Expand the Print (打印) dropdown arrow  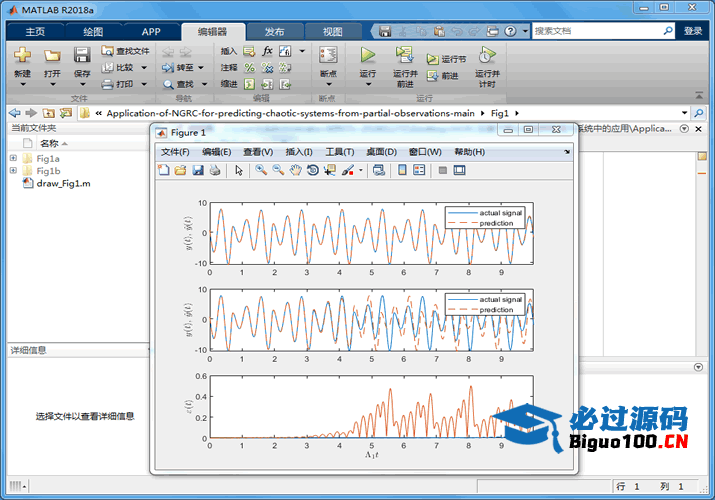point(144,84)
